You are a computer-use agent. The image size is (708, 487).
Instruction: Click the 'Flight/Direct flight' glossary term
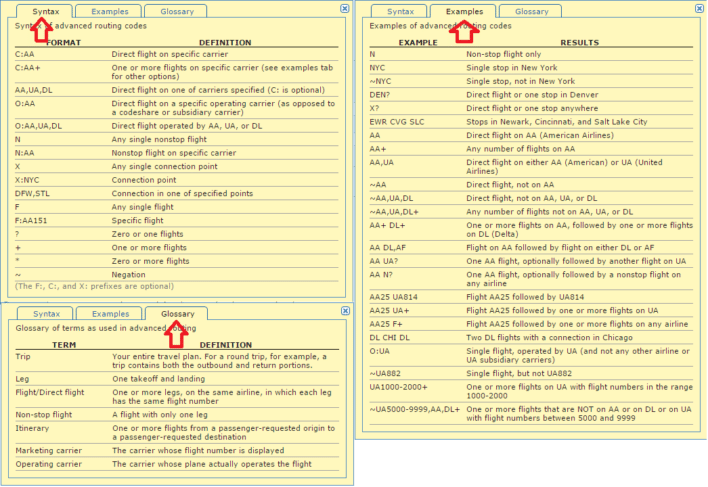50,392
